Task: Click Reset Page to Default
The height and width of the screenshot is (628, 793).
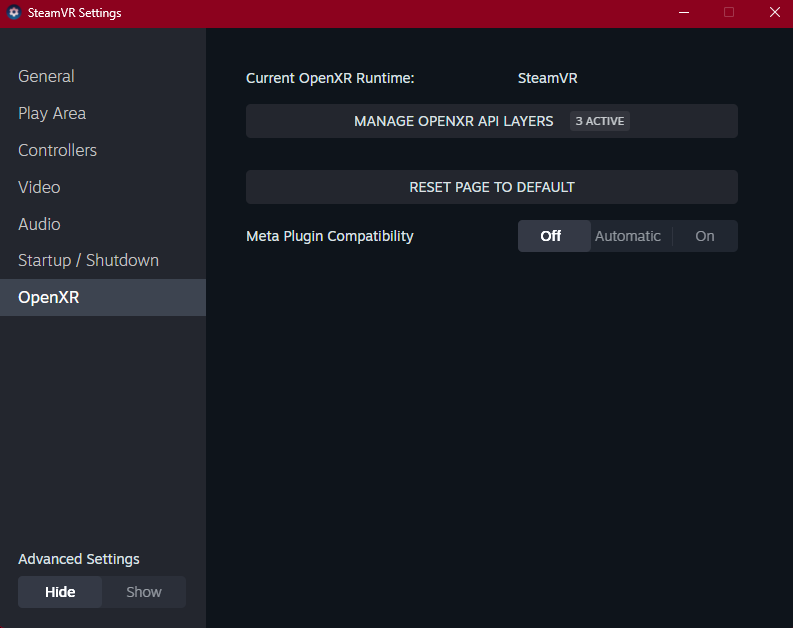Action: pyautogui.click(x=492, y=187)
